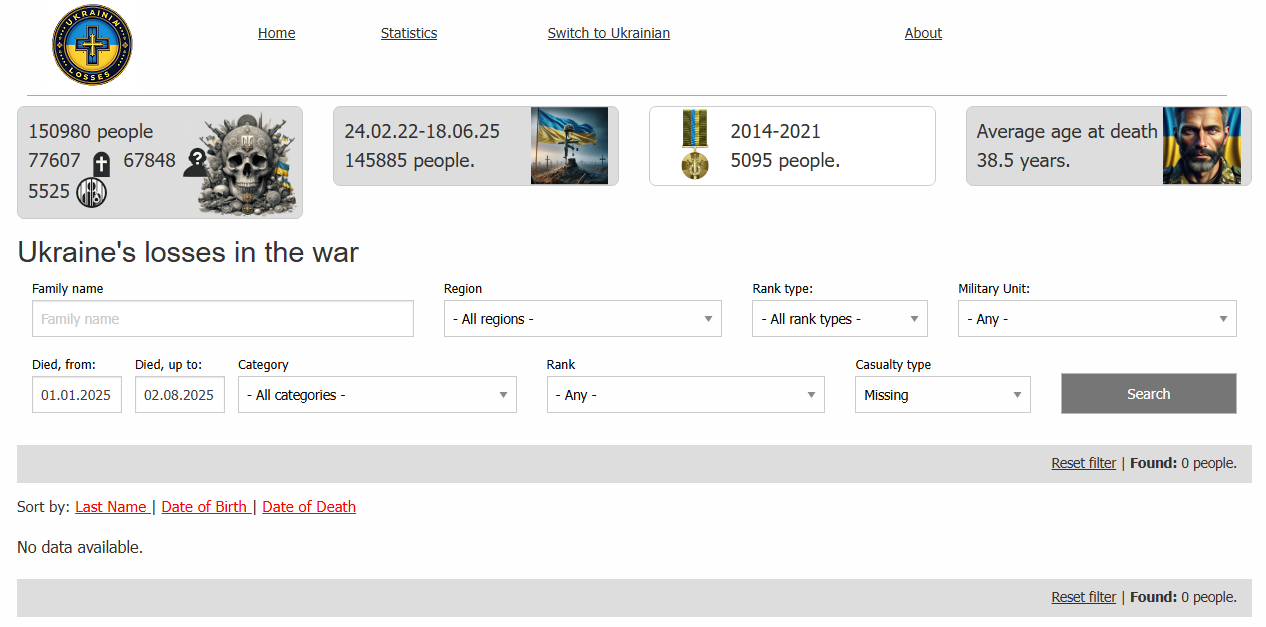1266x627 pixels.
Task: Click the Ukraine's losses in the war heading
Action: tap(188, 252)
